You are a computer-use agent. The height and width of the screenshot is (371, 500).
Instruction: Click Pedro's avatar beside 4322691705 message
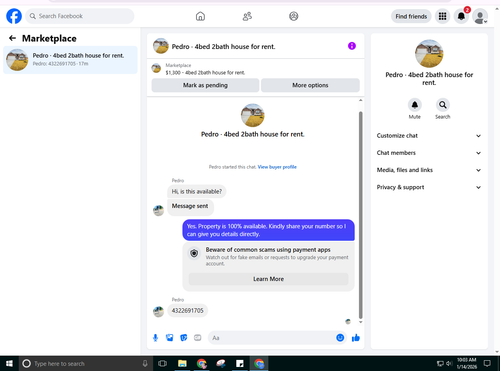pyautogui.click(x=158, y=312)
